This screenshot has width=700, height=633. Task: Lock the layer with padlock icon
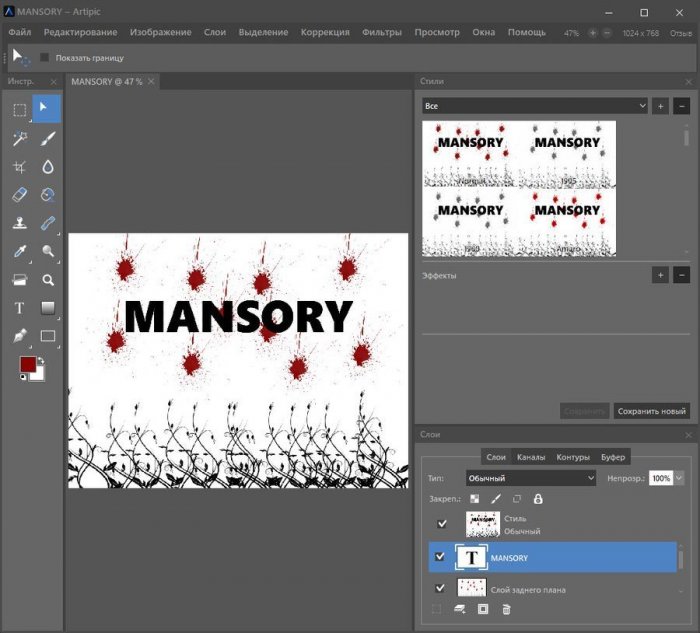pyautogui.click(x=538, y=498)
